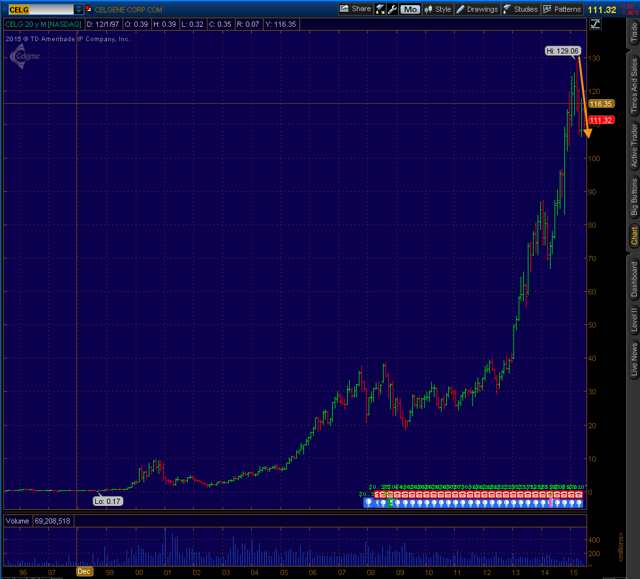
Task: Open the Times And Sales side tab
Action: click(x=634, y=86)
